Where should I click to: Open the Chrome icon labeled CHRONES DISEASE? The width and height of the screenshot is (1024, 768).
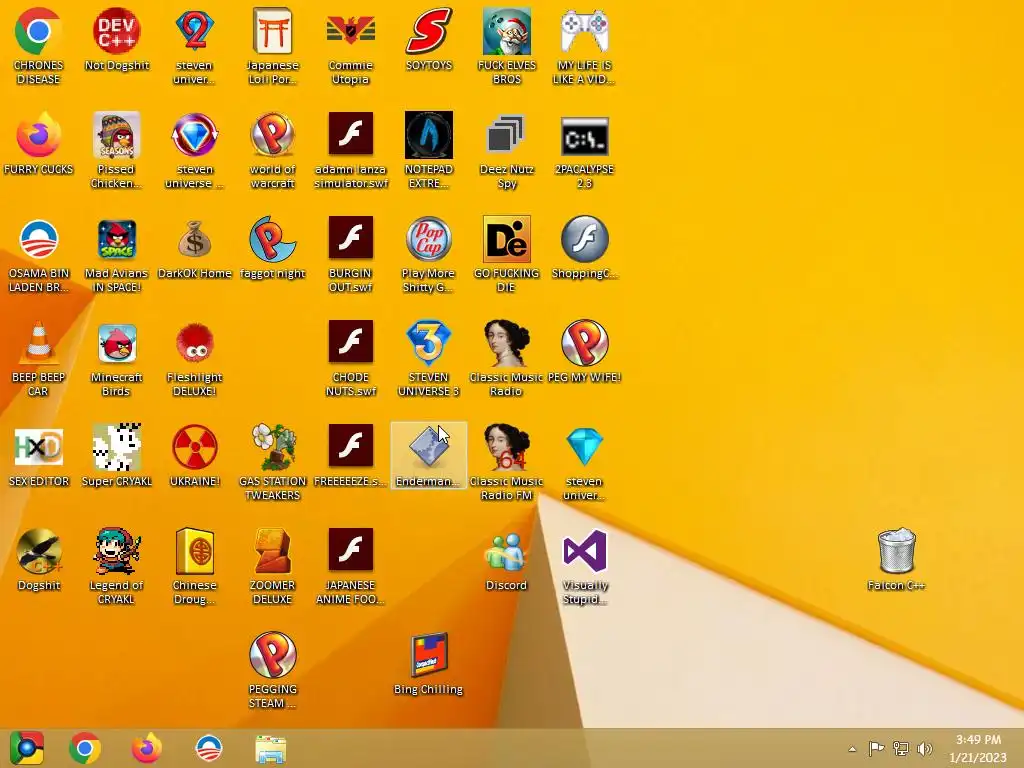coord(38,31)
